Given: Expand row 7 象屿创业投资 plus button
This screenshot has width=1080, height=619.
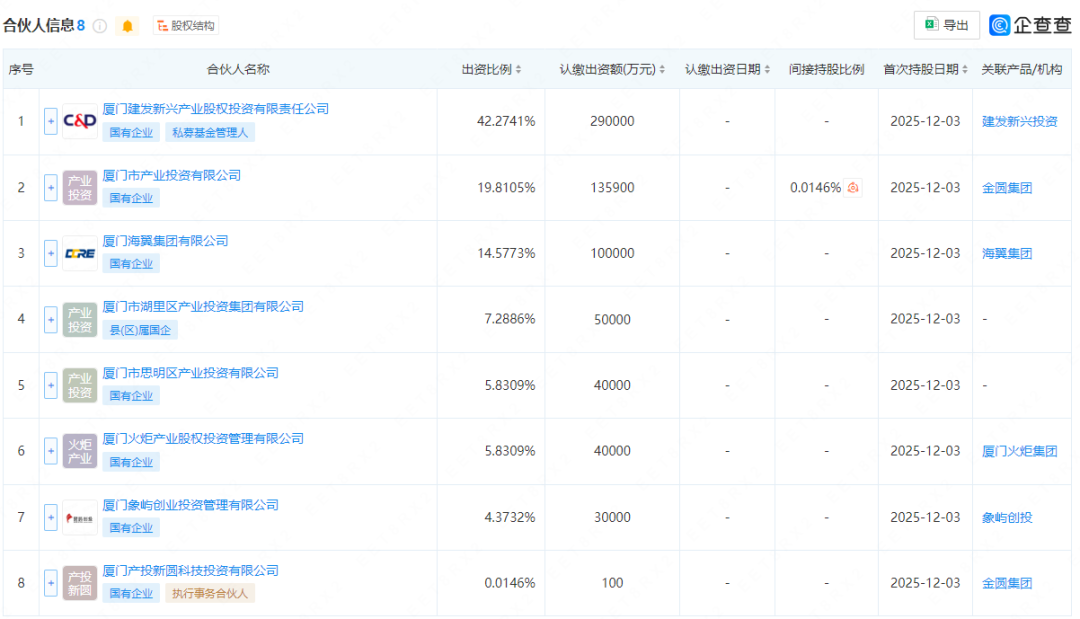Looking at the screenshot, I should tap(50, 517).
